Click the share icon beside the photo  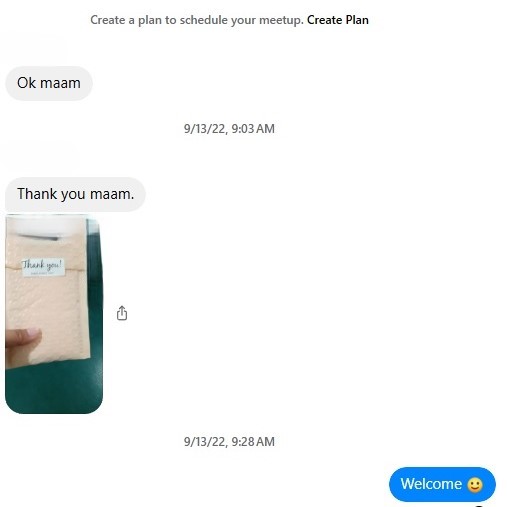pyautogui.click(x=122, y=313)
